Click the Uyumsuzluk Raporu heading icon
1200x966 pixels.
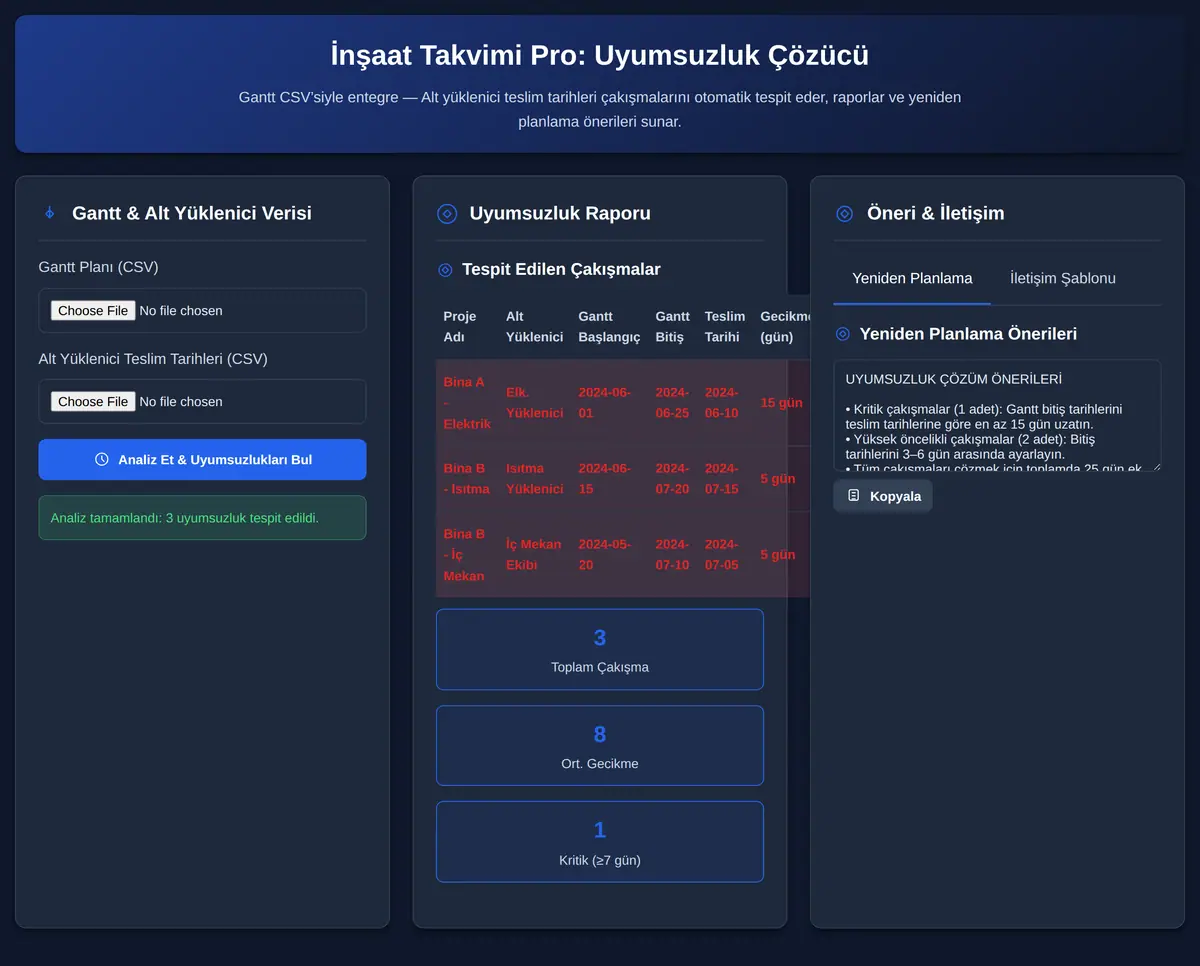click(447, 213)
